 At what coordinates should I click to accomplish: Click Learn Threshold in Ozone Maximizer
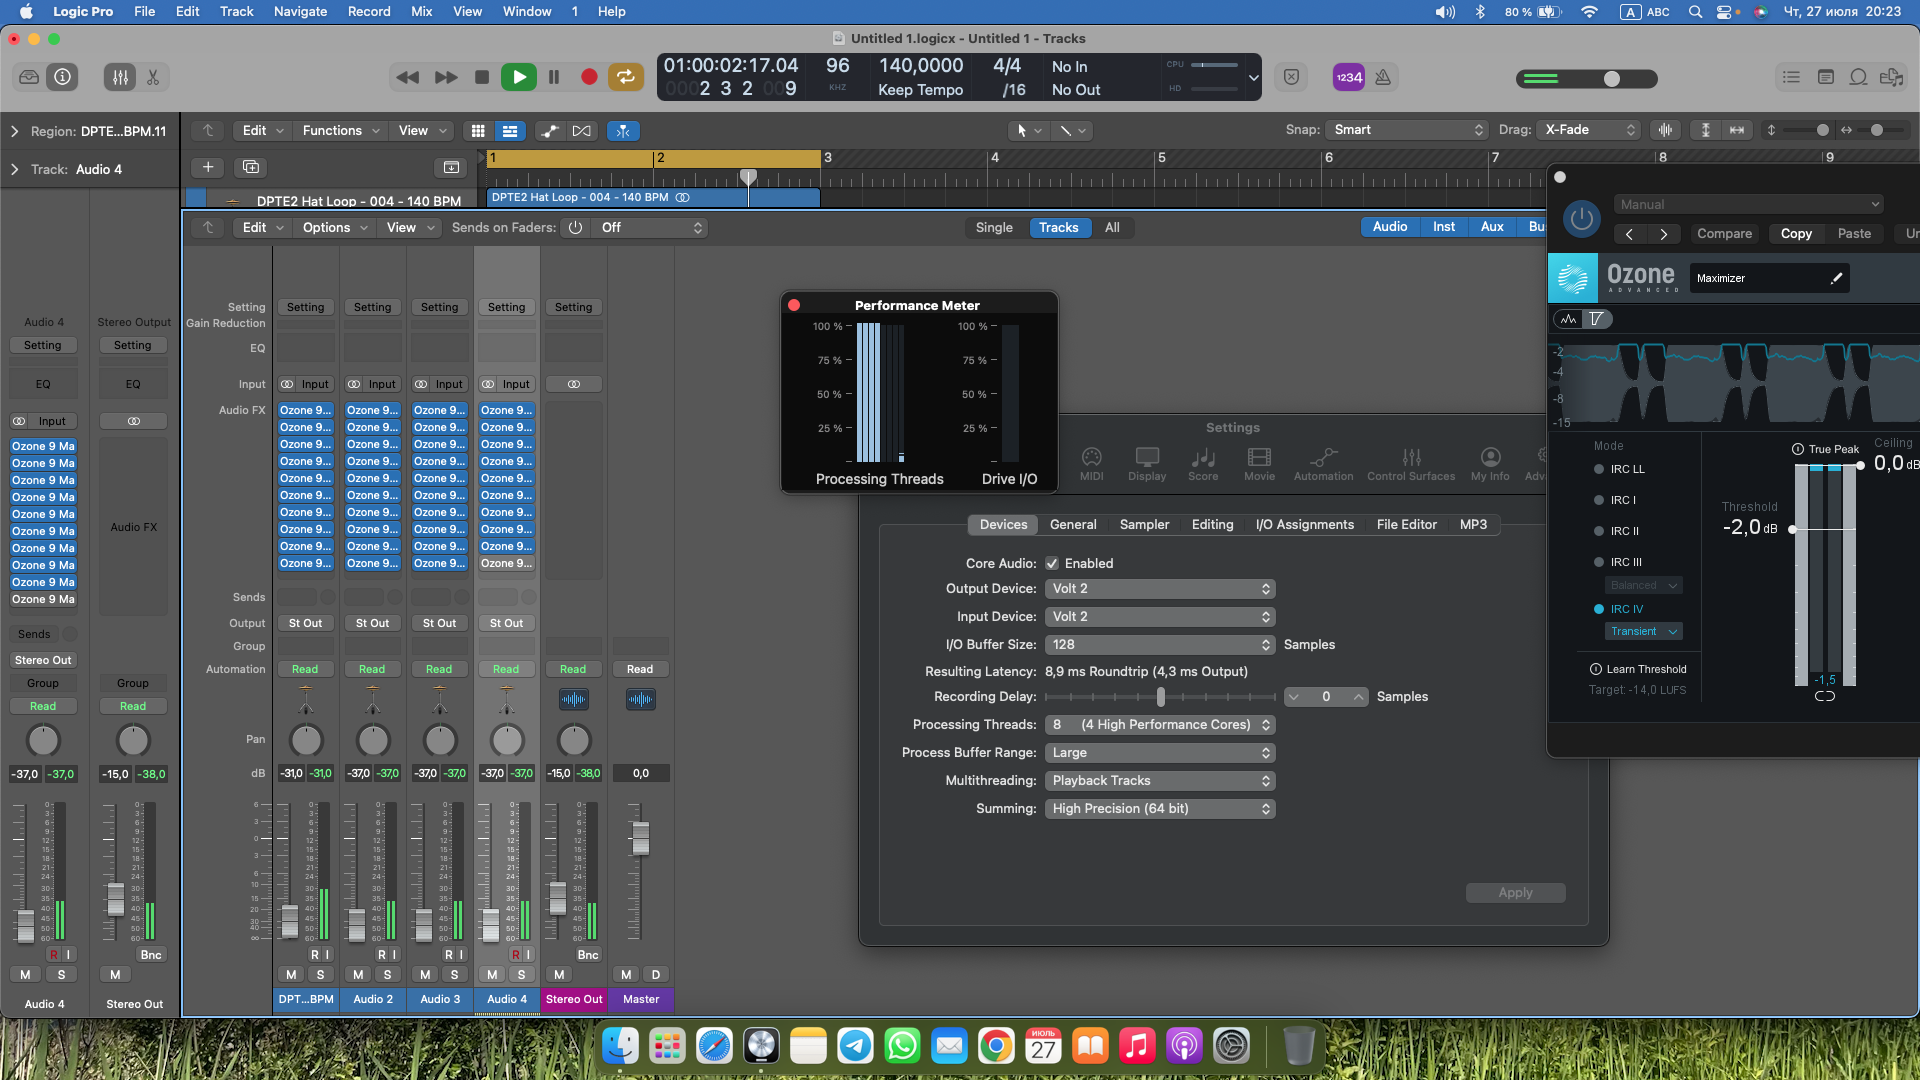[1638, 670]
